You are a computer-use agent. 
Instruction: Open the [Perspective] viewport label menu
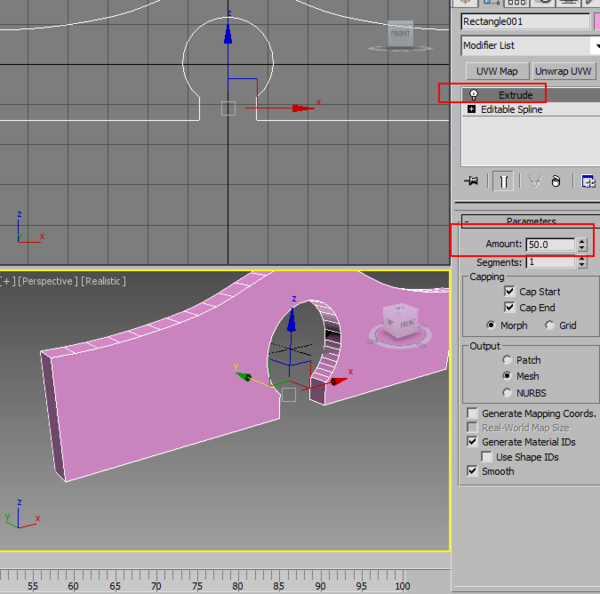pos(47,281)
